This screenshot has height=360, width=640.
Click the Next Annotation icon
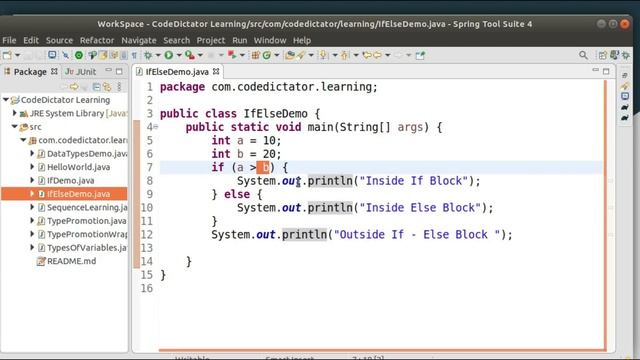click(x=323, y=55)
